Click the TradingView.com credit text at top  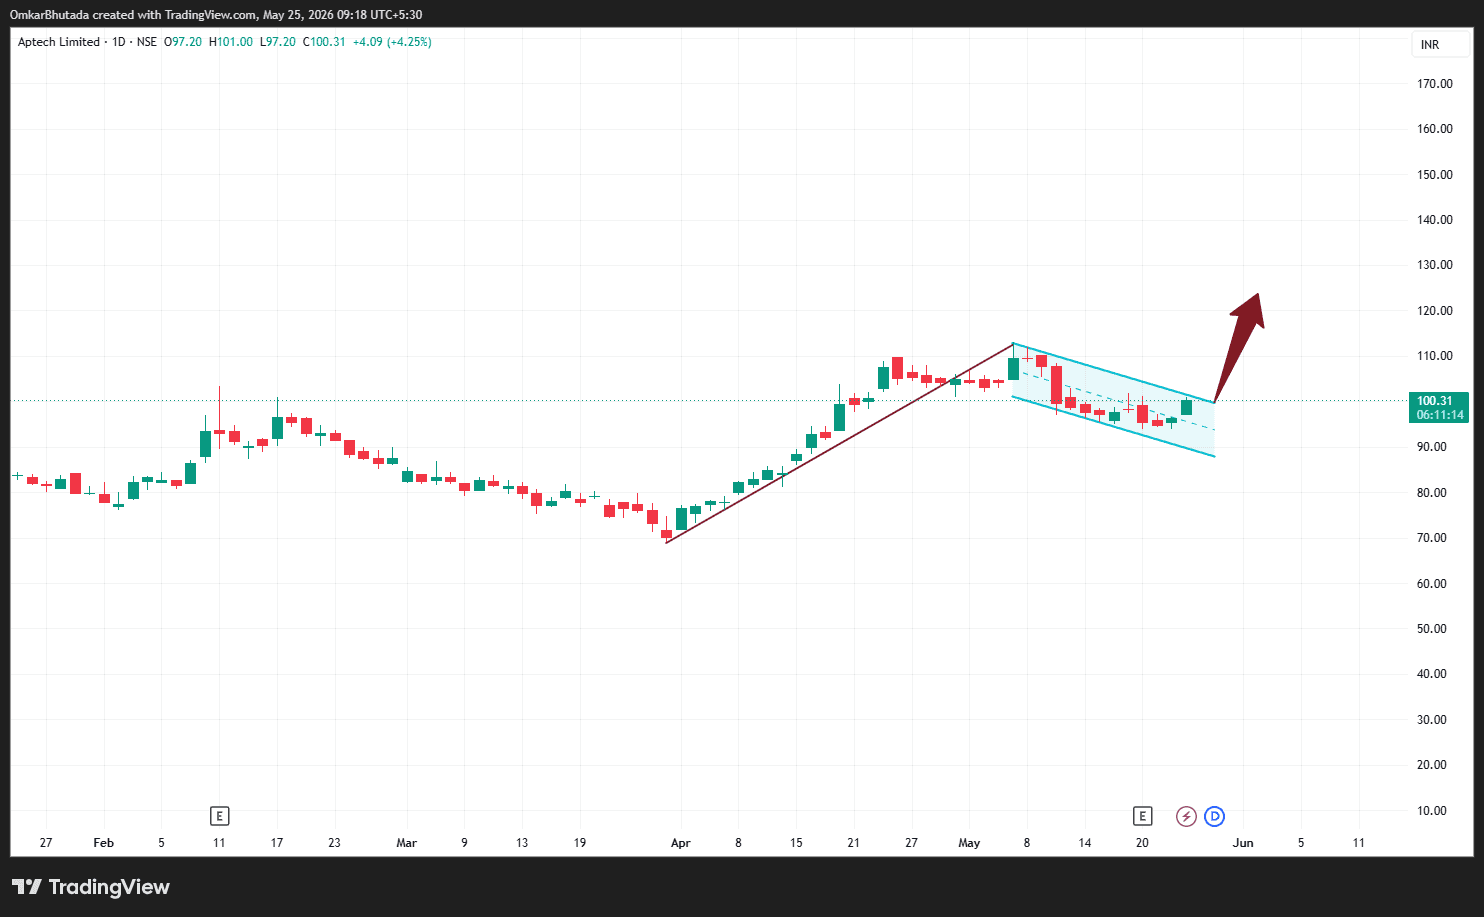[210, 15]
